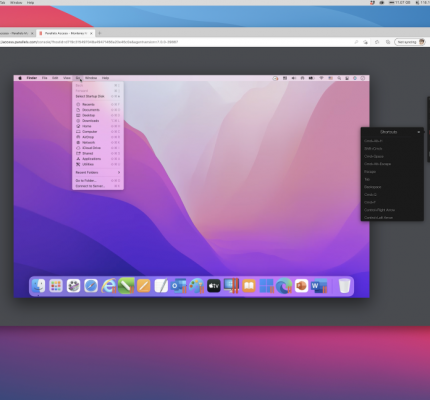The image size is (430, 400).
Task: Launch PowerPoint from the Dock
Action: pyautogui.click(x=301, y=286)
